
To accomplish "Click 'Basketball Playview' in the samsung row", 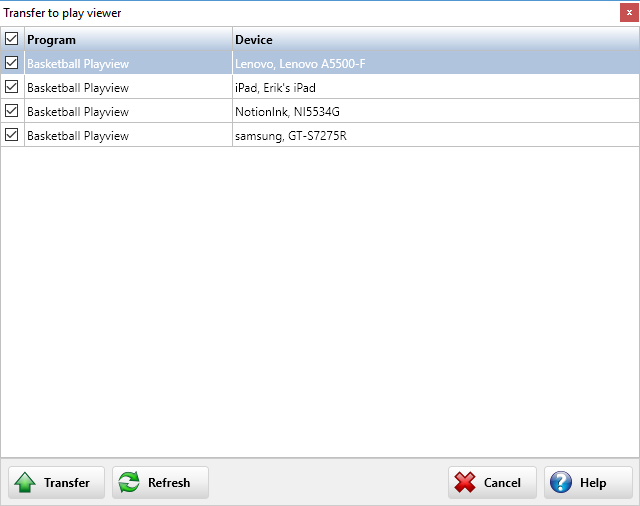I will (78, 136).
